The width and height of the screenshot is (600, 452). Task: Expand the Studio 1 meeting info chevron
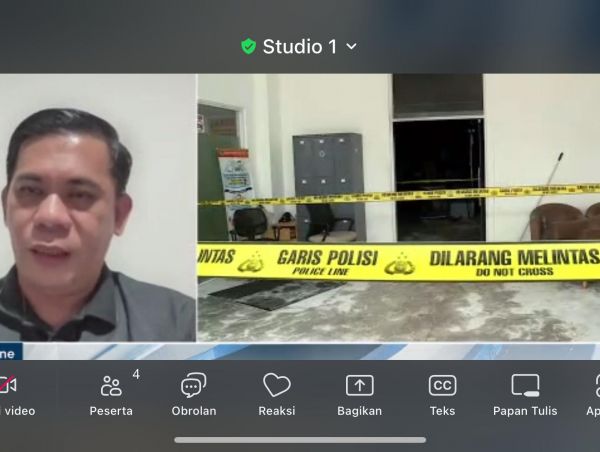[x=352, y=47]
